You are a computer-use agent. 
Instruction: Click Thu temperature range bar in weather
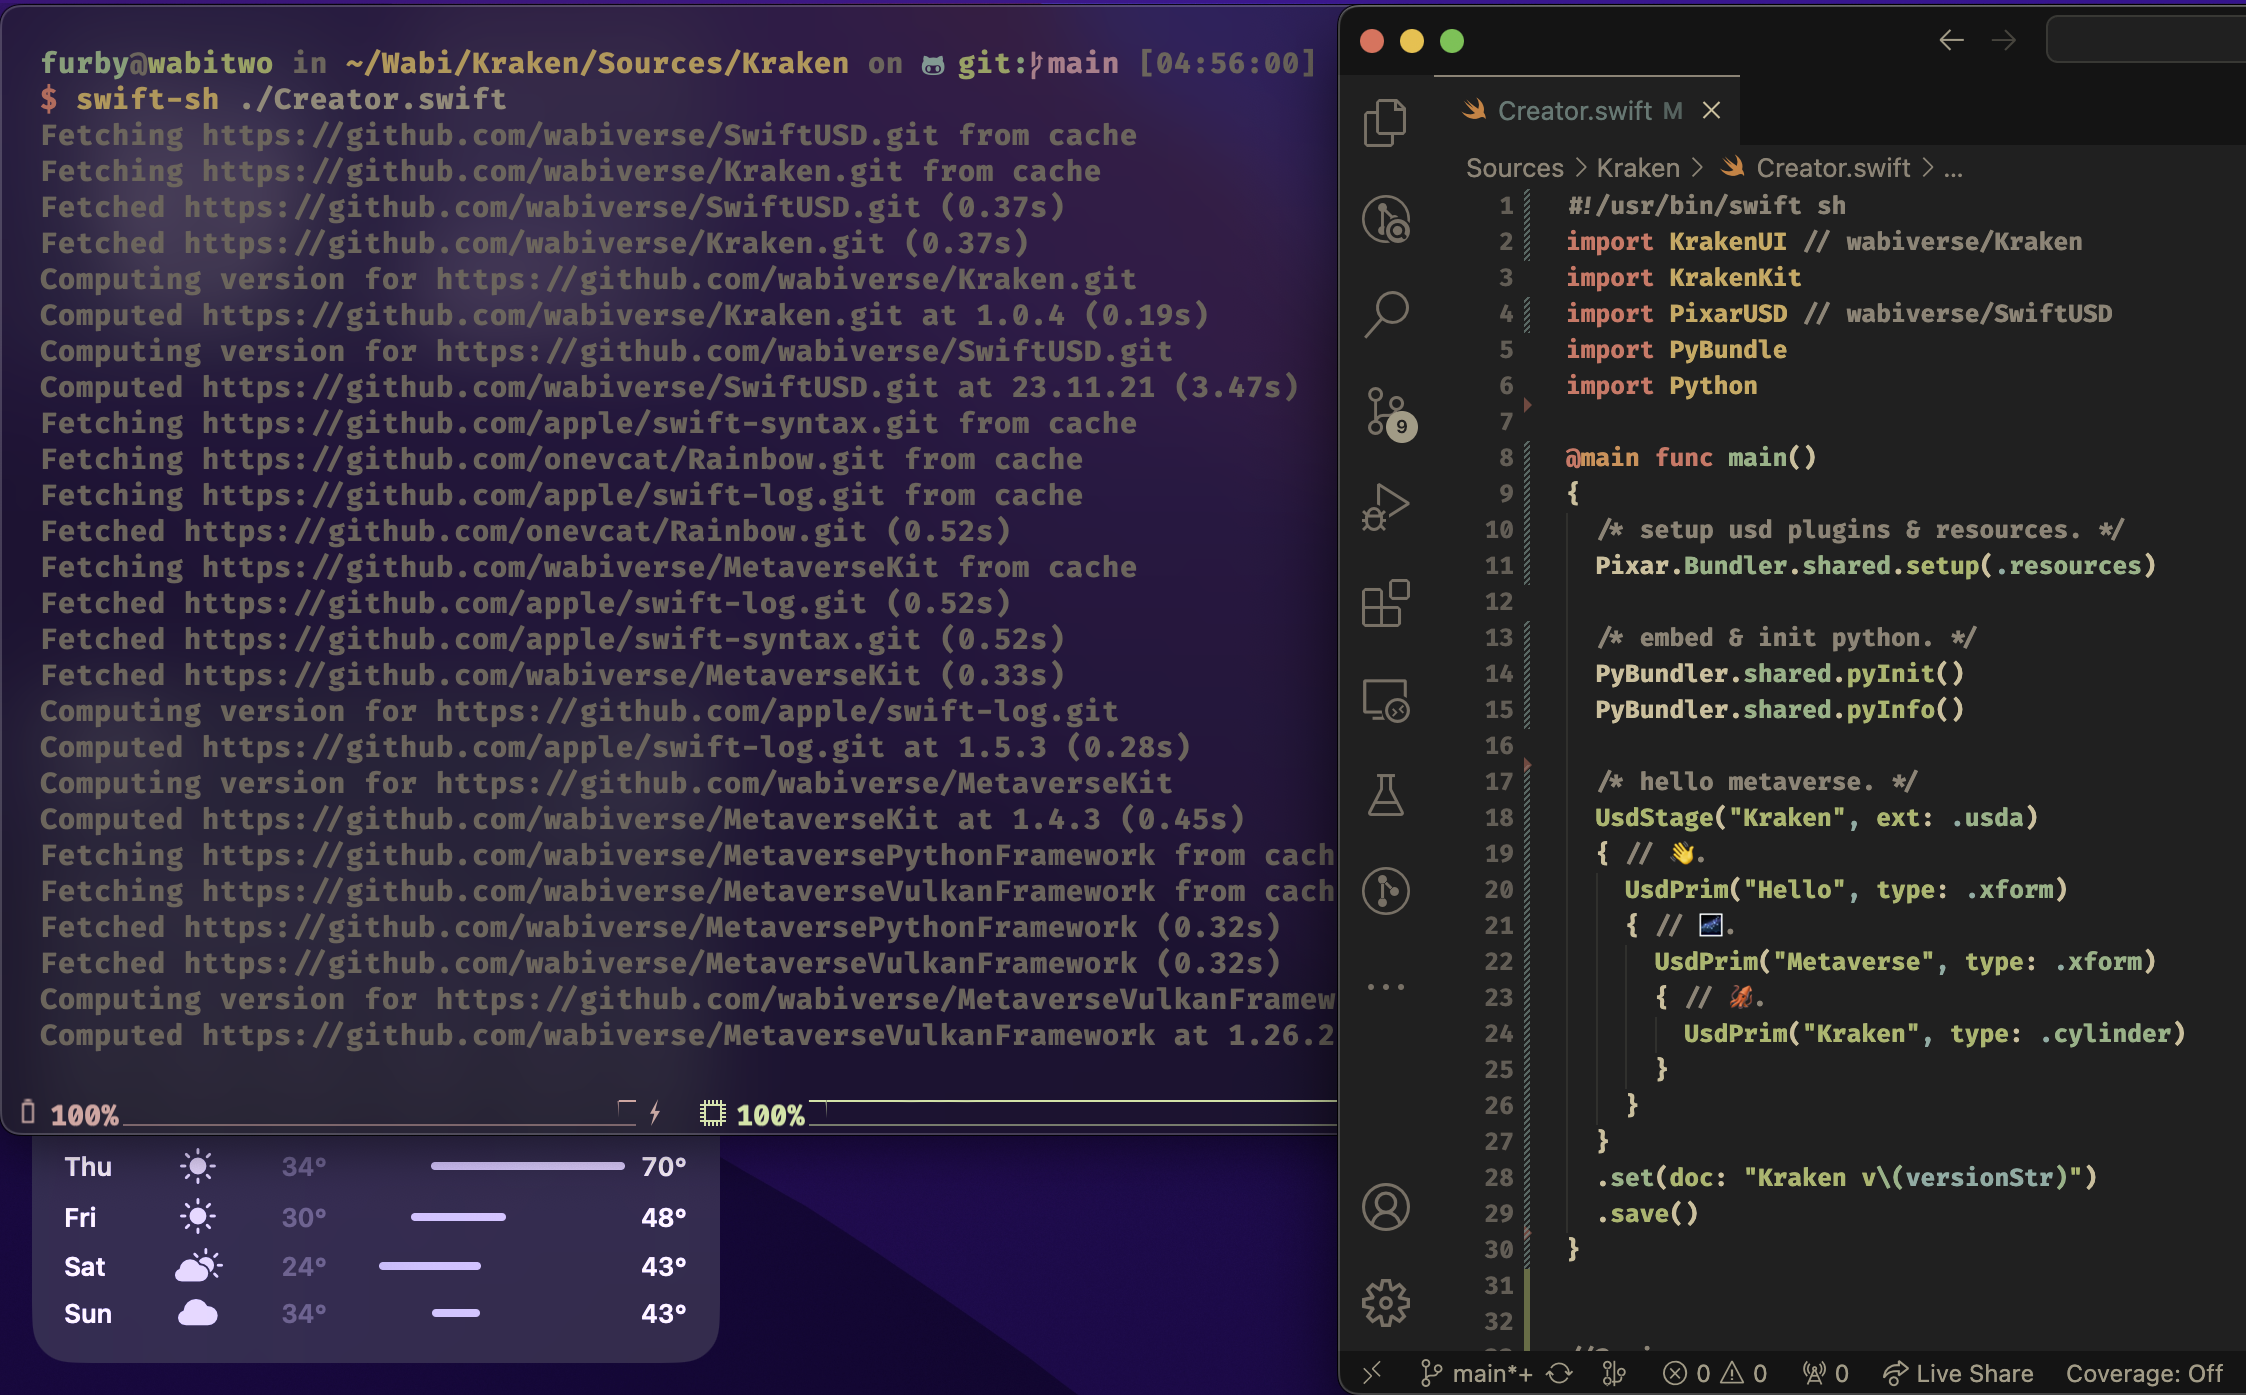(527, 1166)
